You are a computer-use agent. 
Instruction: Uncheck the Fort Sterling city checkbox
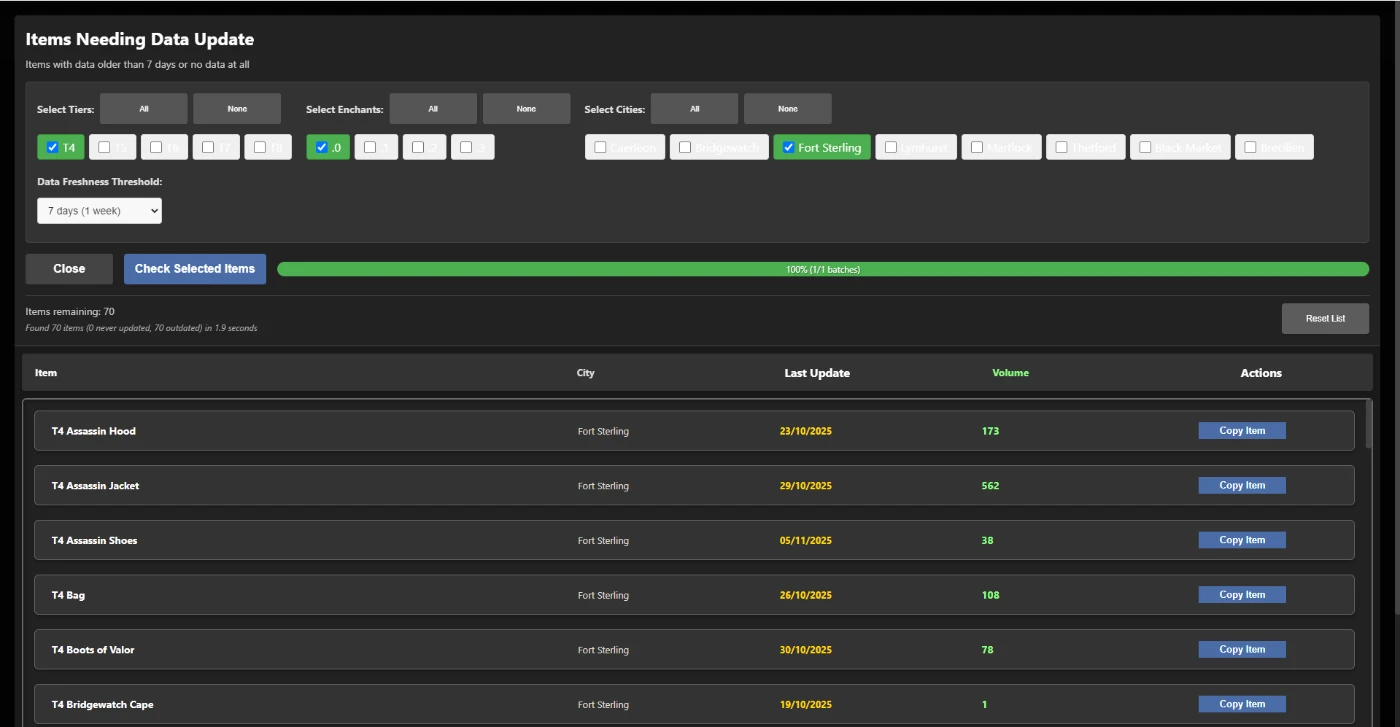click(788, 148)
